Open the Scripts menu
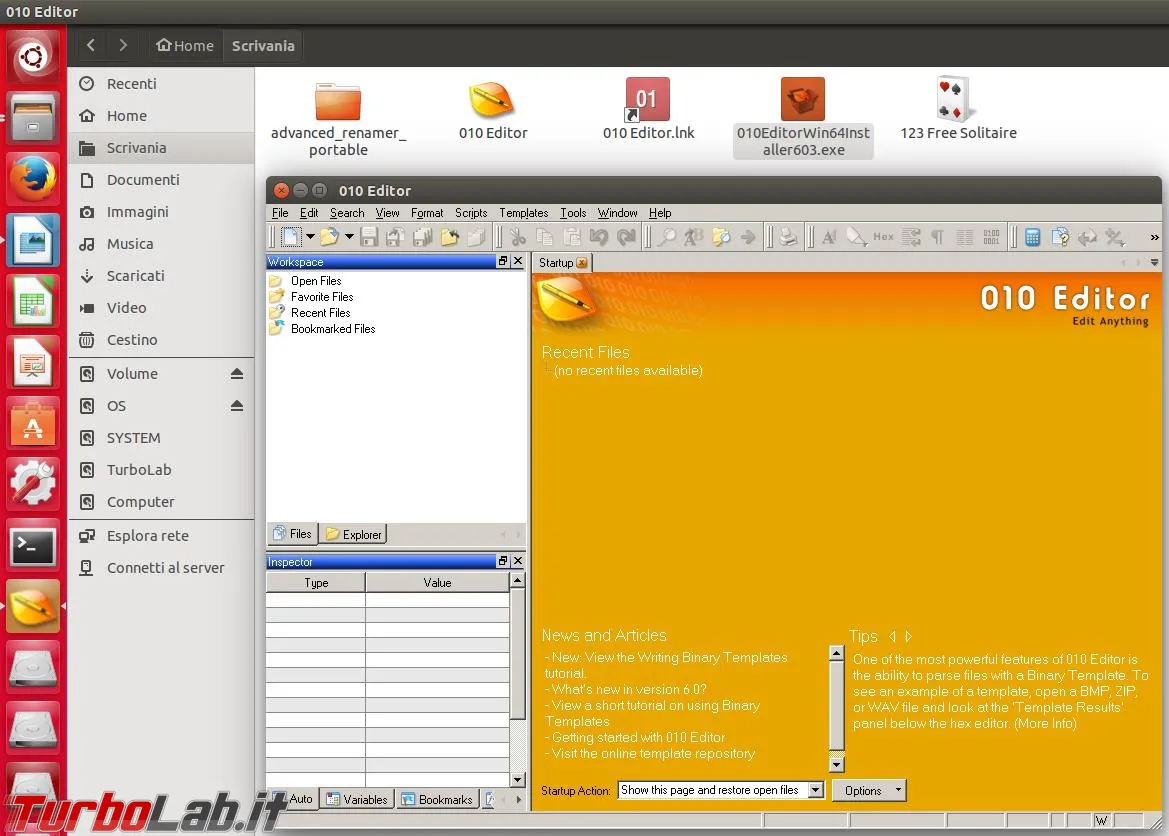The image size is (1169, 836). click(x=471, y=213)
